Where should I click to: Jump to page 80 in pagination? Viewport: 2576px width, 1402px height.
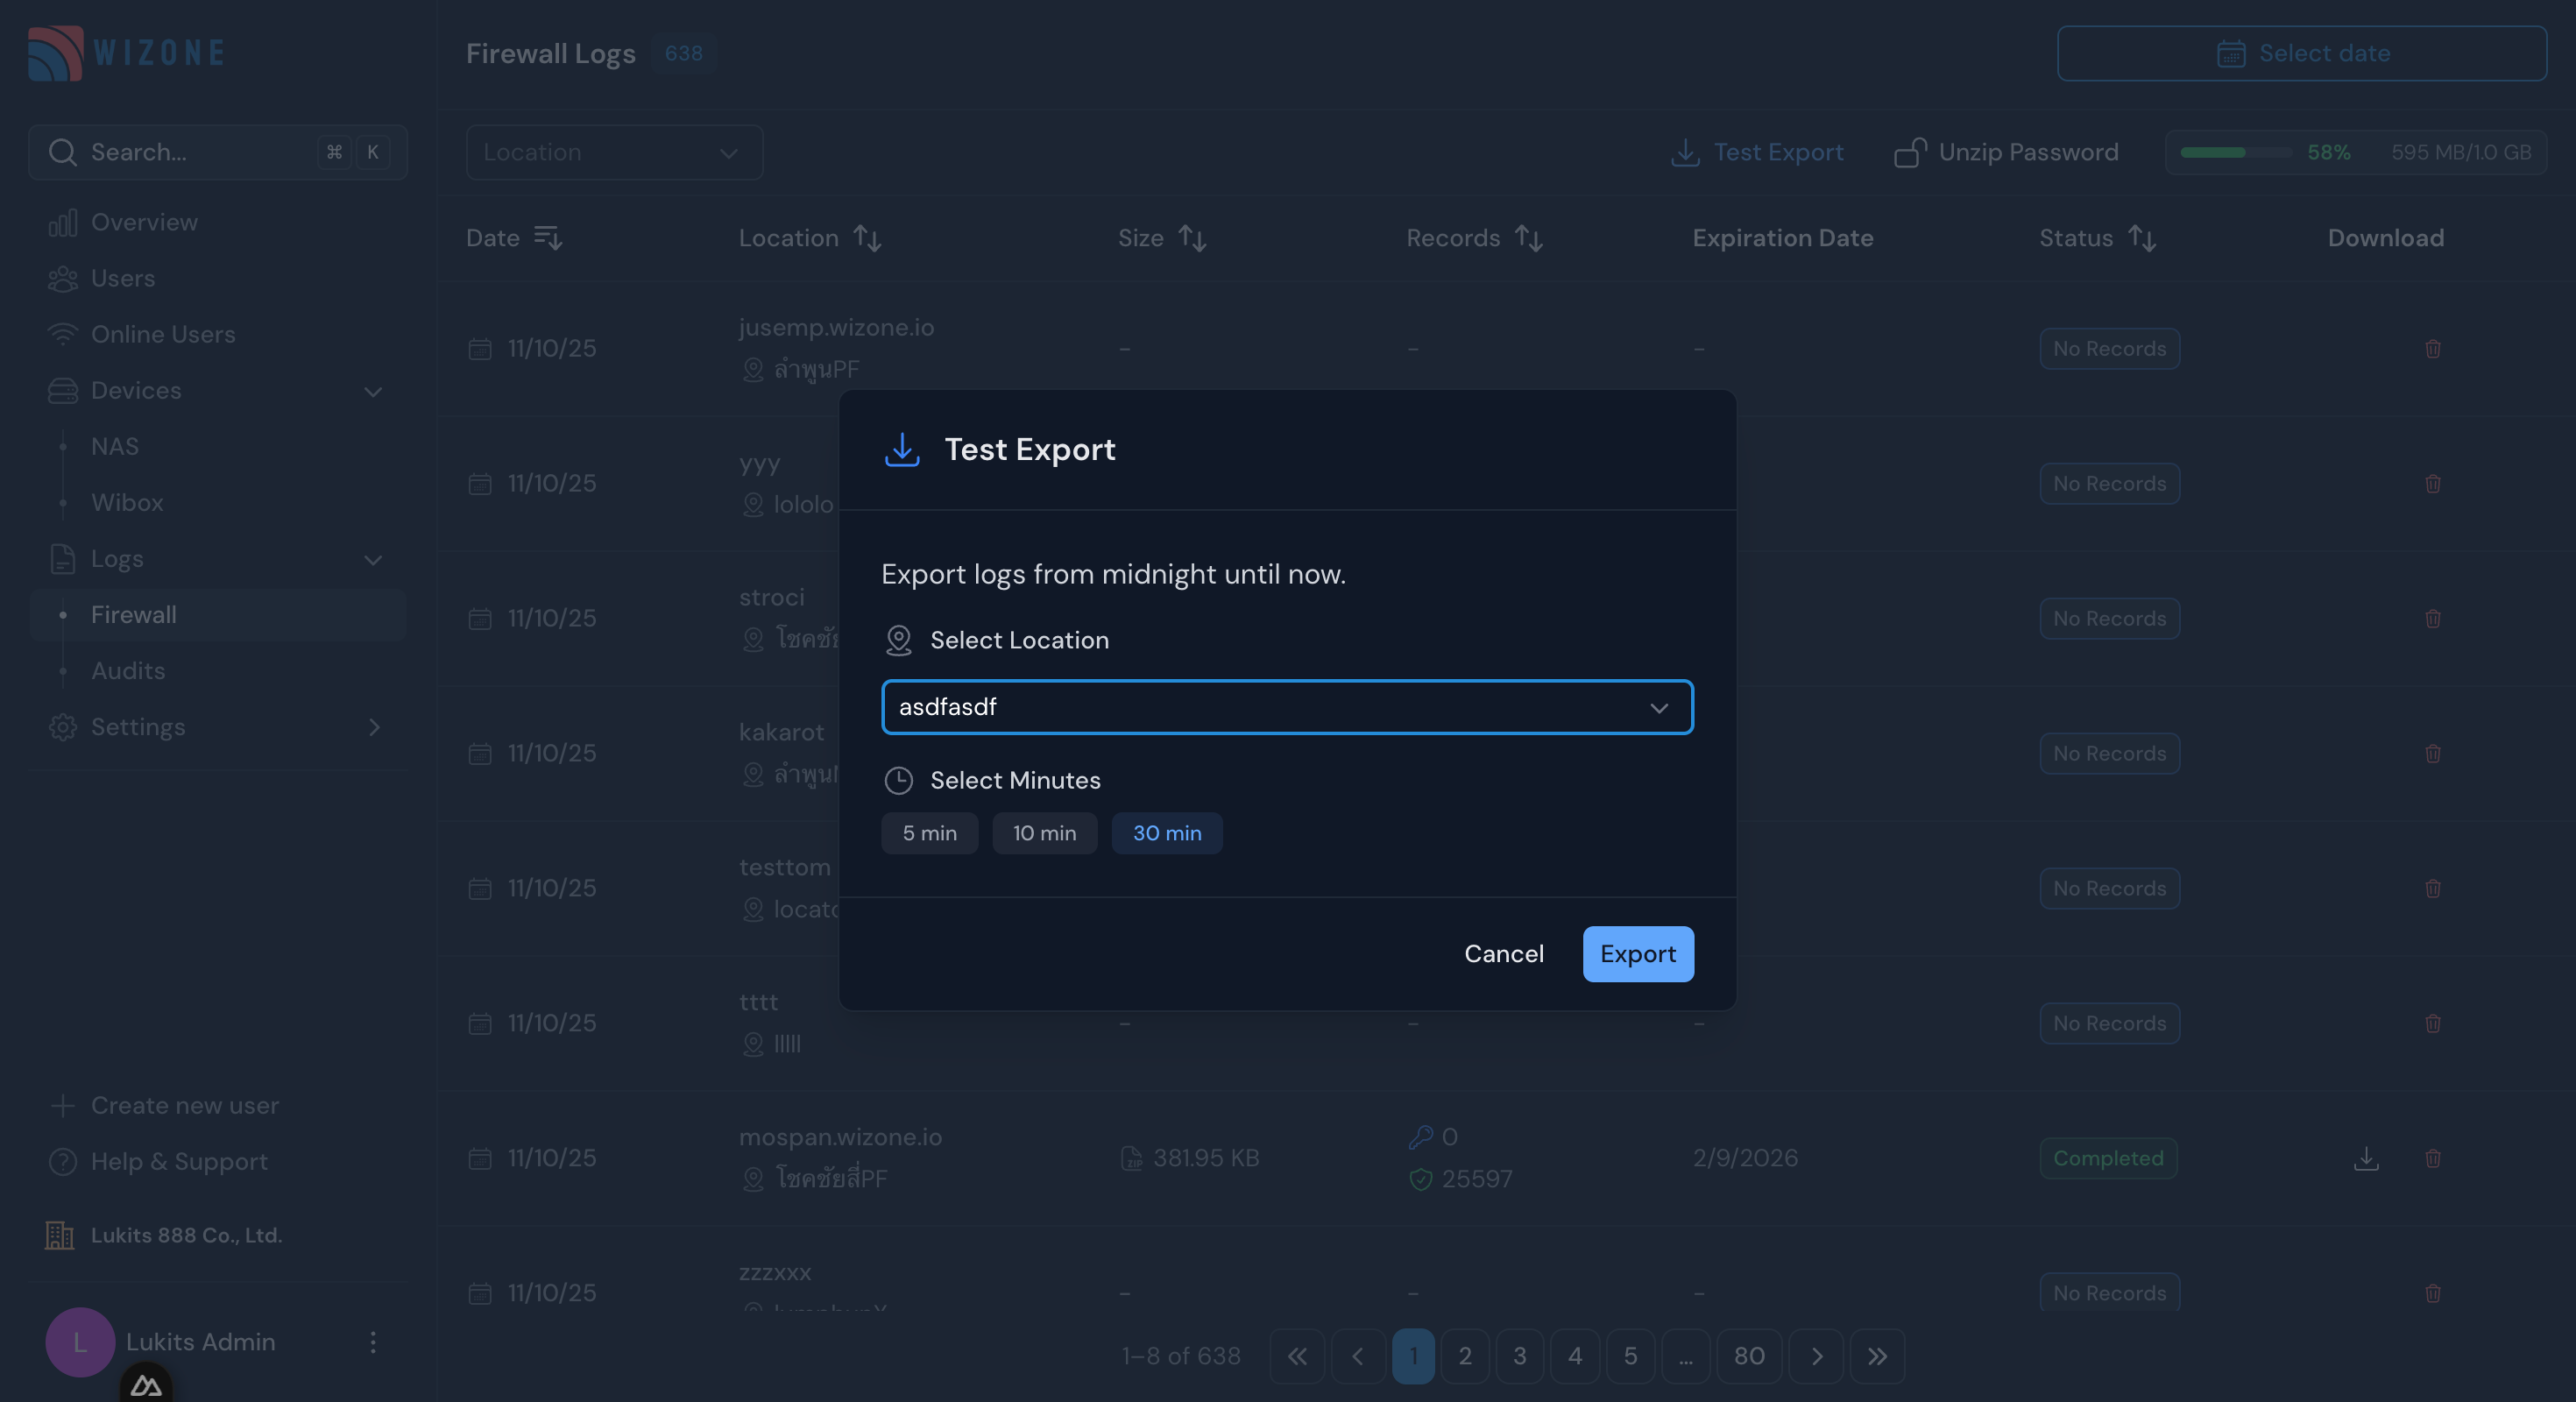coord(1749,1356)
